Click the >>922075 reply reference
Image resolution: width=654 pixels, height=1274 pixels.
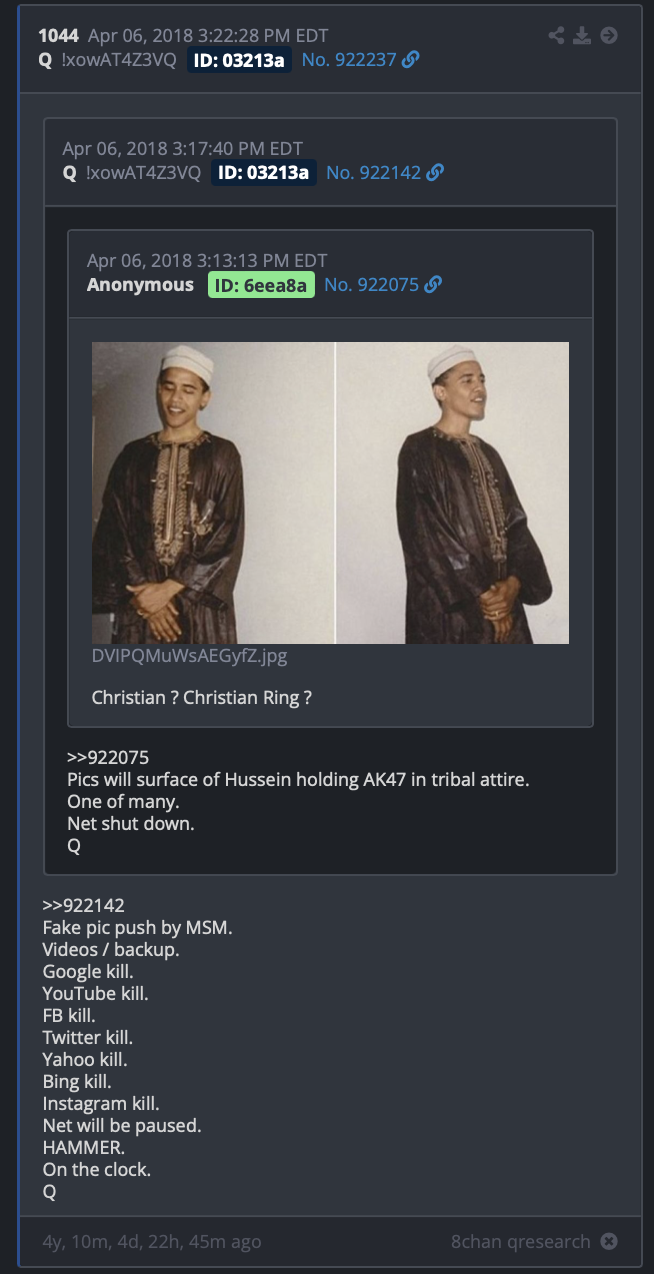(108, 757)
